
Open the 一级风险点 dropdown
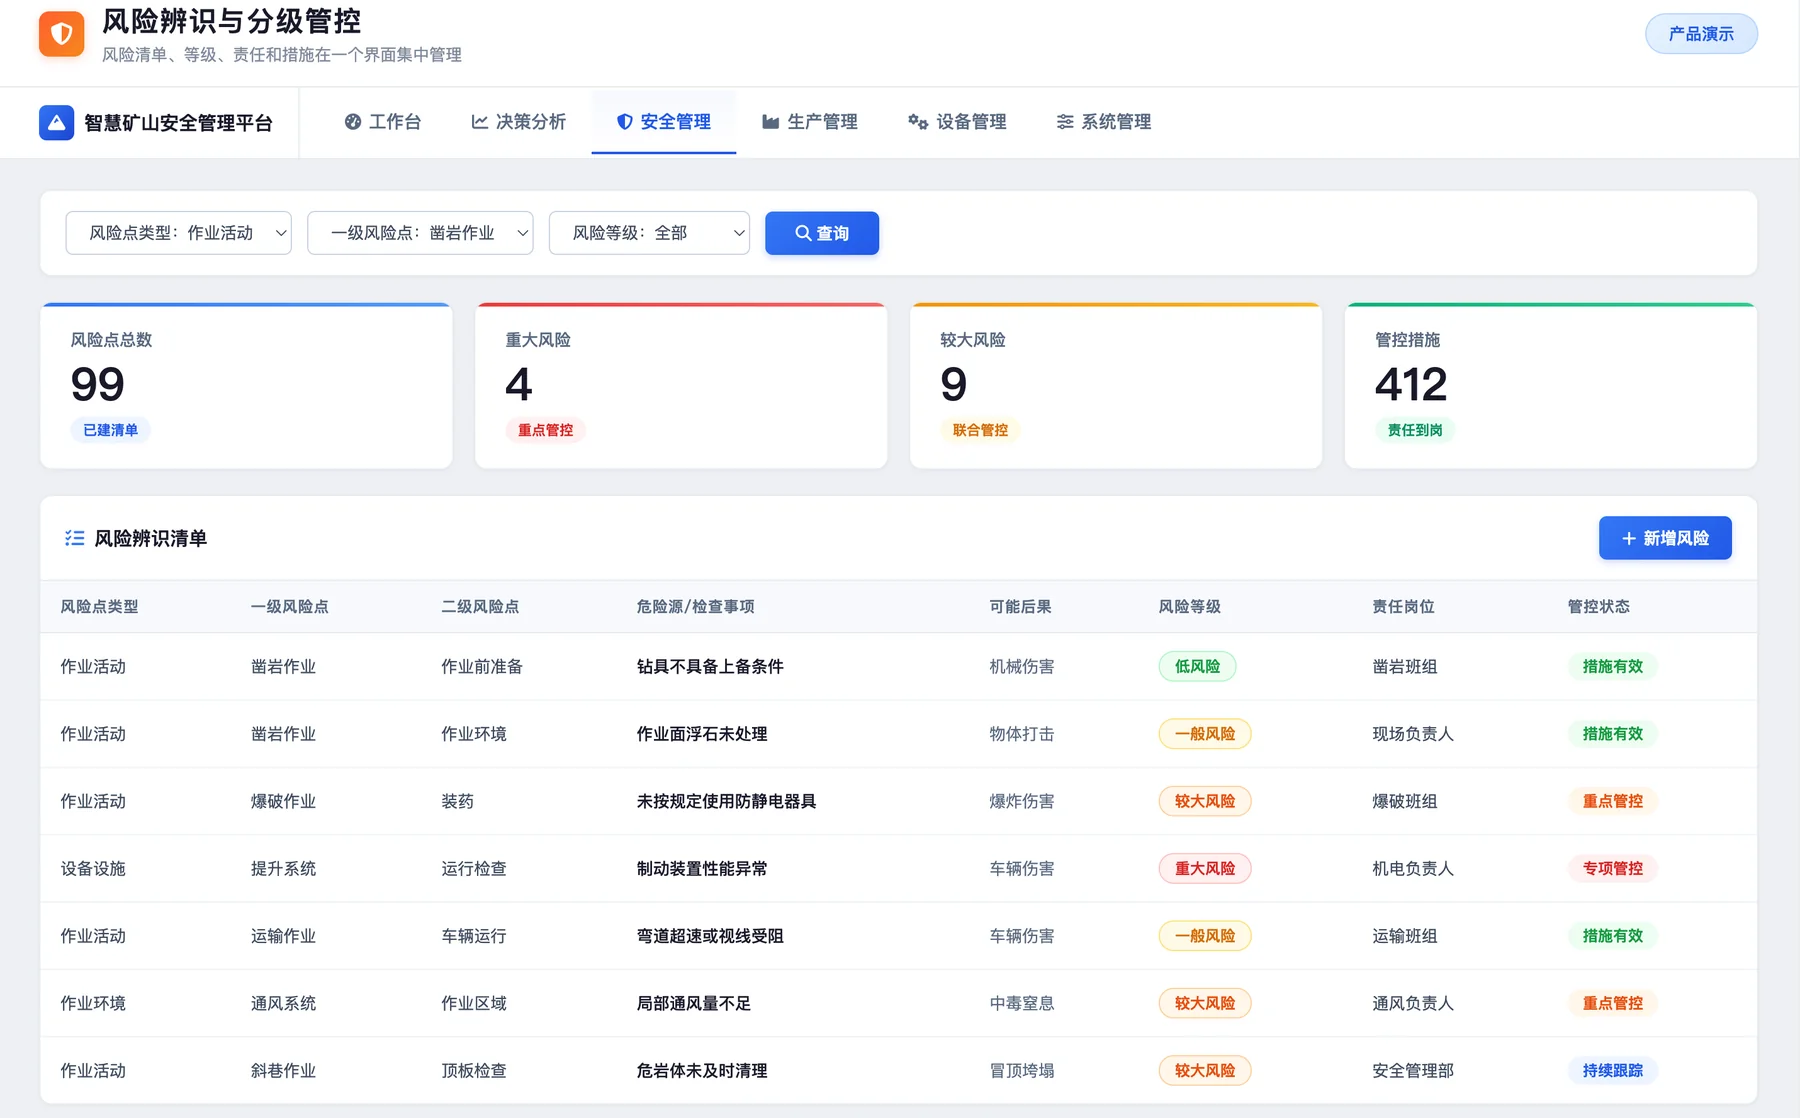click(x=420, y=233)
